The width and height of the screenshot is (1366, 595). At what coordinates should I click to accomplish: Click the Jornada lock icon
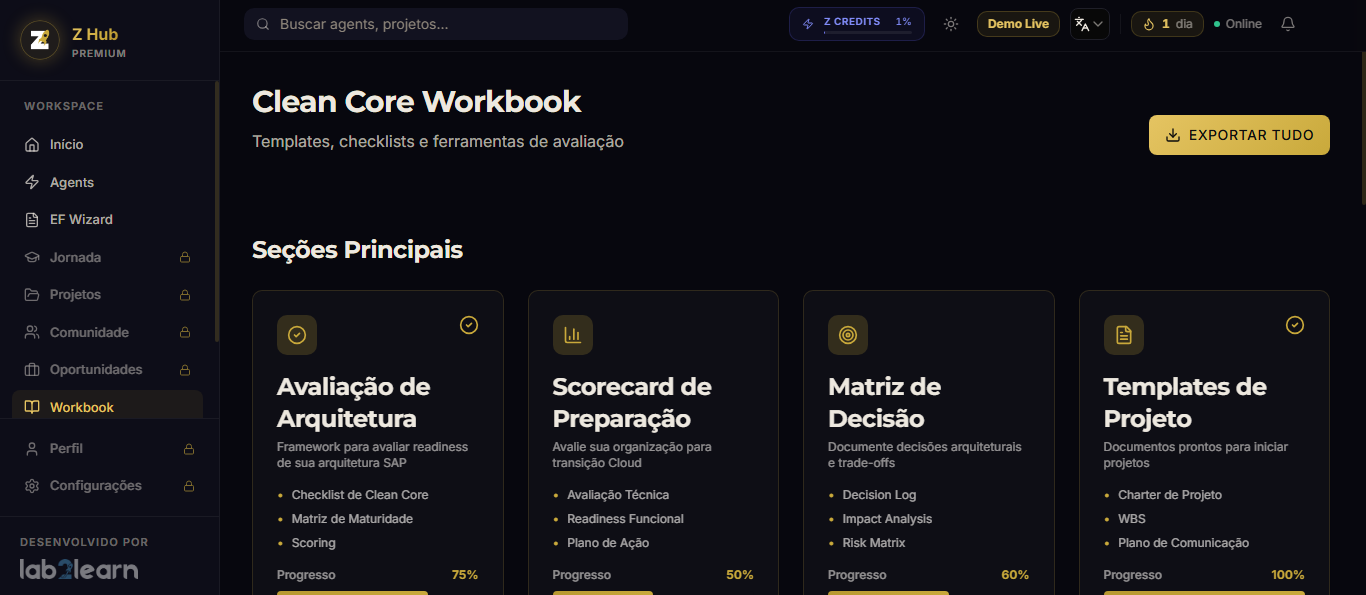click(x=185, y=257)
